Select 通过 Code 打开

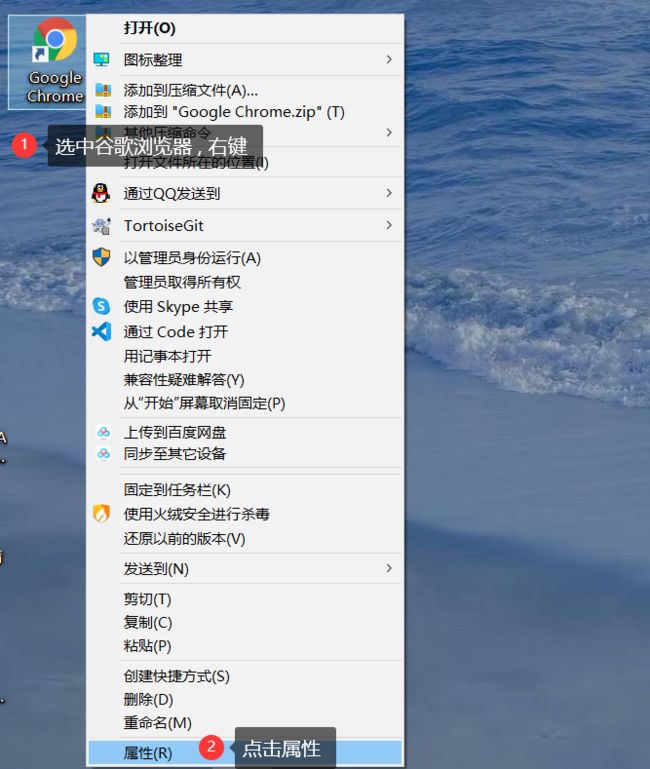point(245,332)
